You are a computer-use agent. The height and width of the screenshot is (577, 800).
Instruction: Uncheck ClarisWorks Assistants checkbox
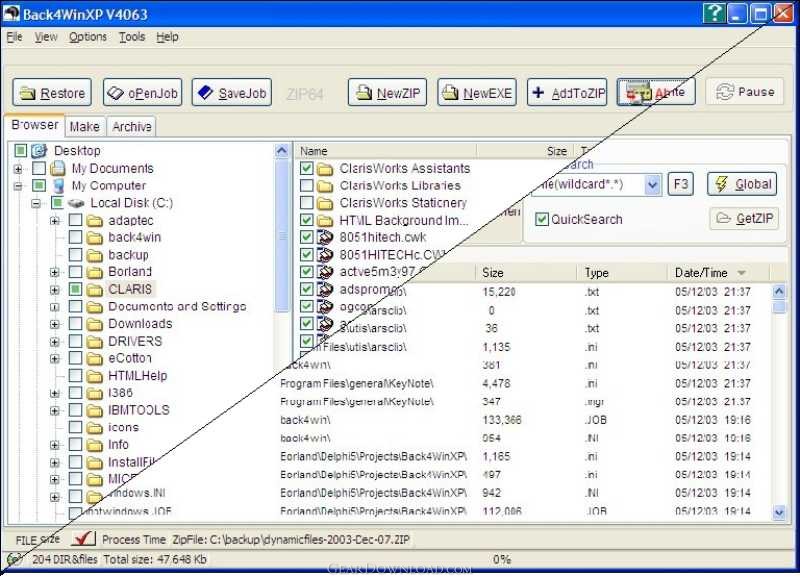pos(306,168)
